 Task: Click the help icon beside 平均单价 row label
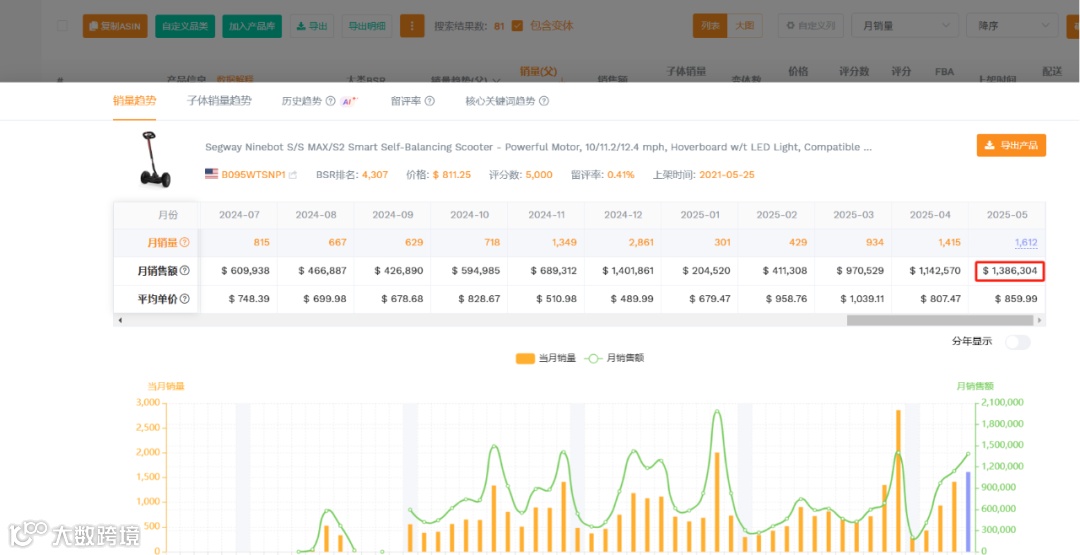185,299
